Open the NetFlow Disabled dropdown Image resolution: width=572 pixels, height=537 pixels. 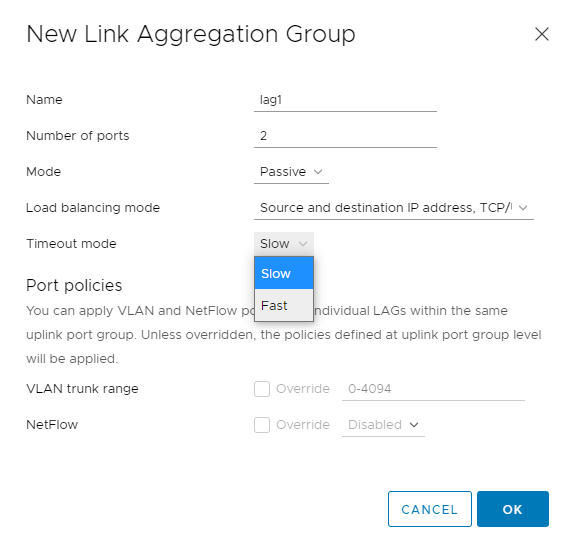point(383,425)
